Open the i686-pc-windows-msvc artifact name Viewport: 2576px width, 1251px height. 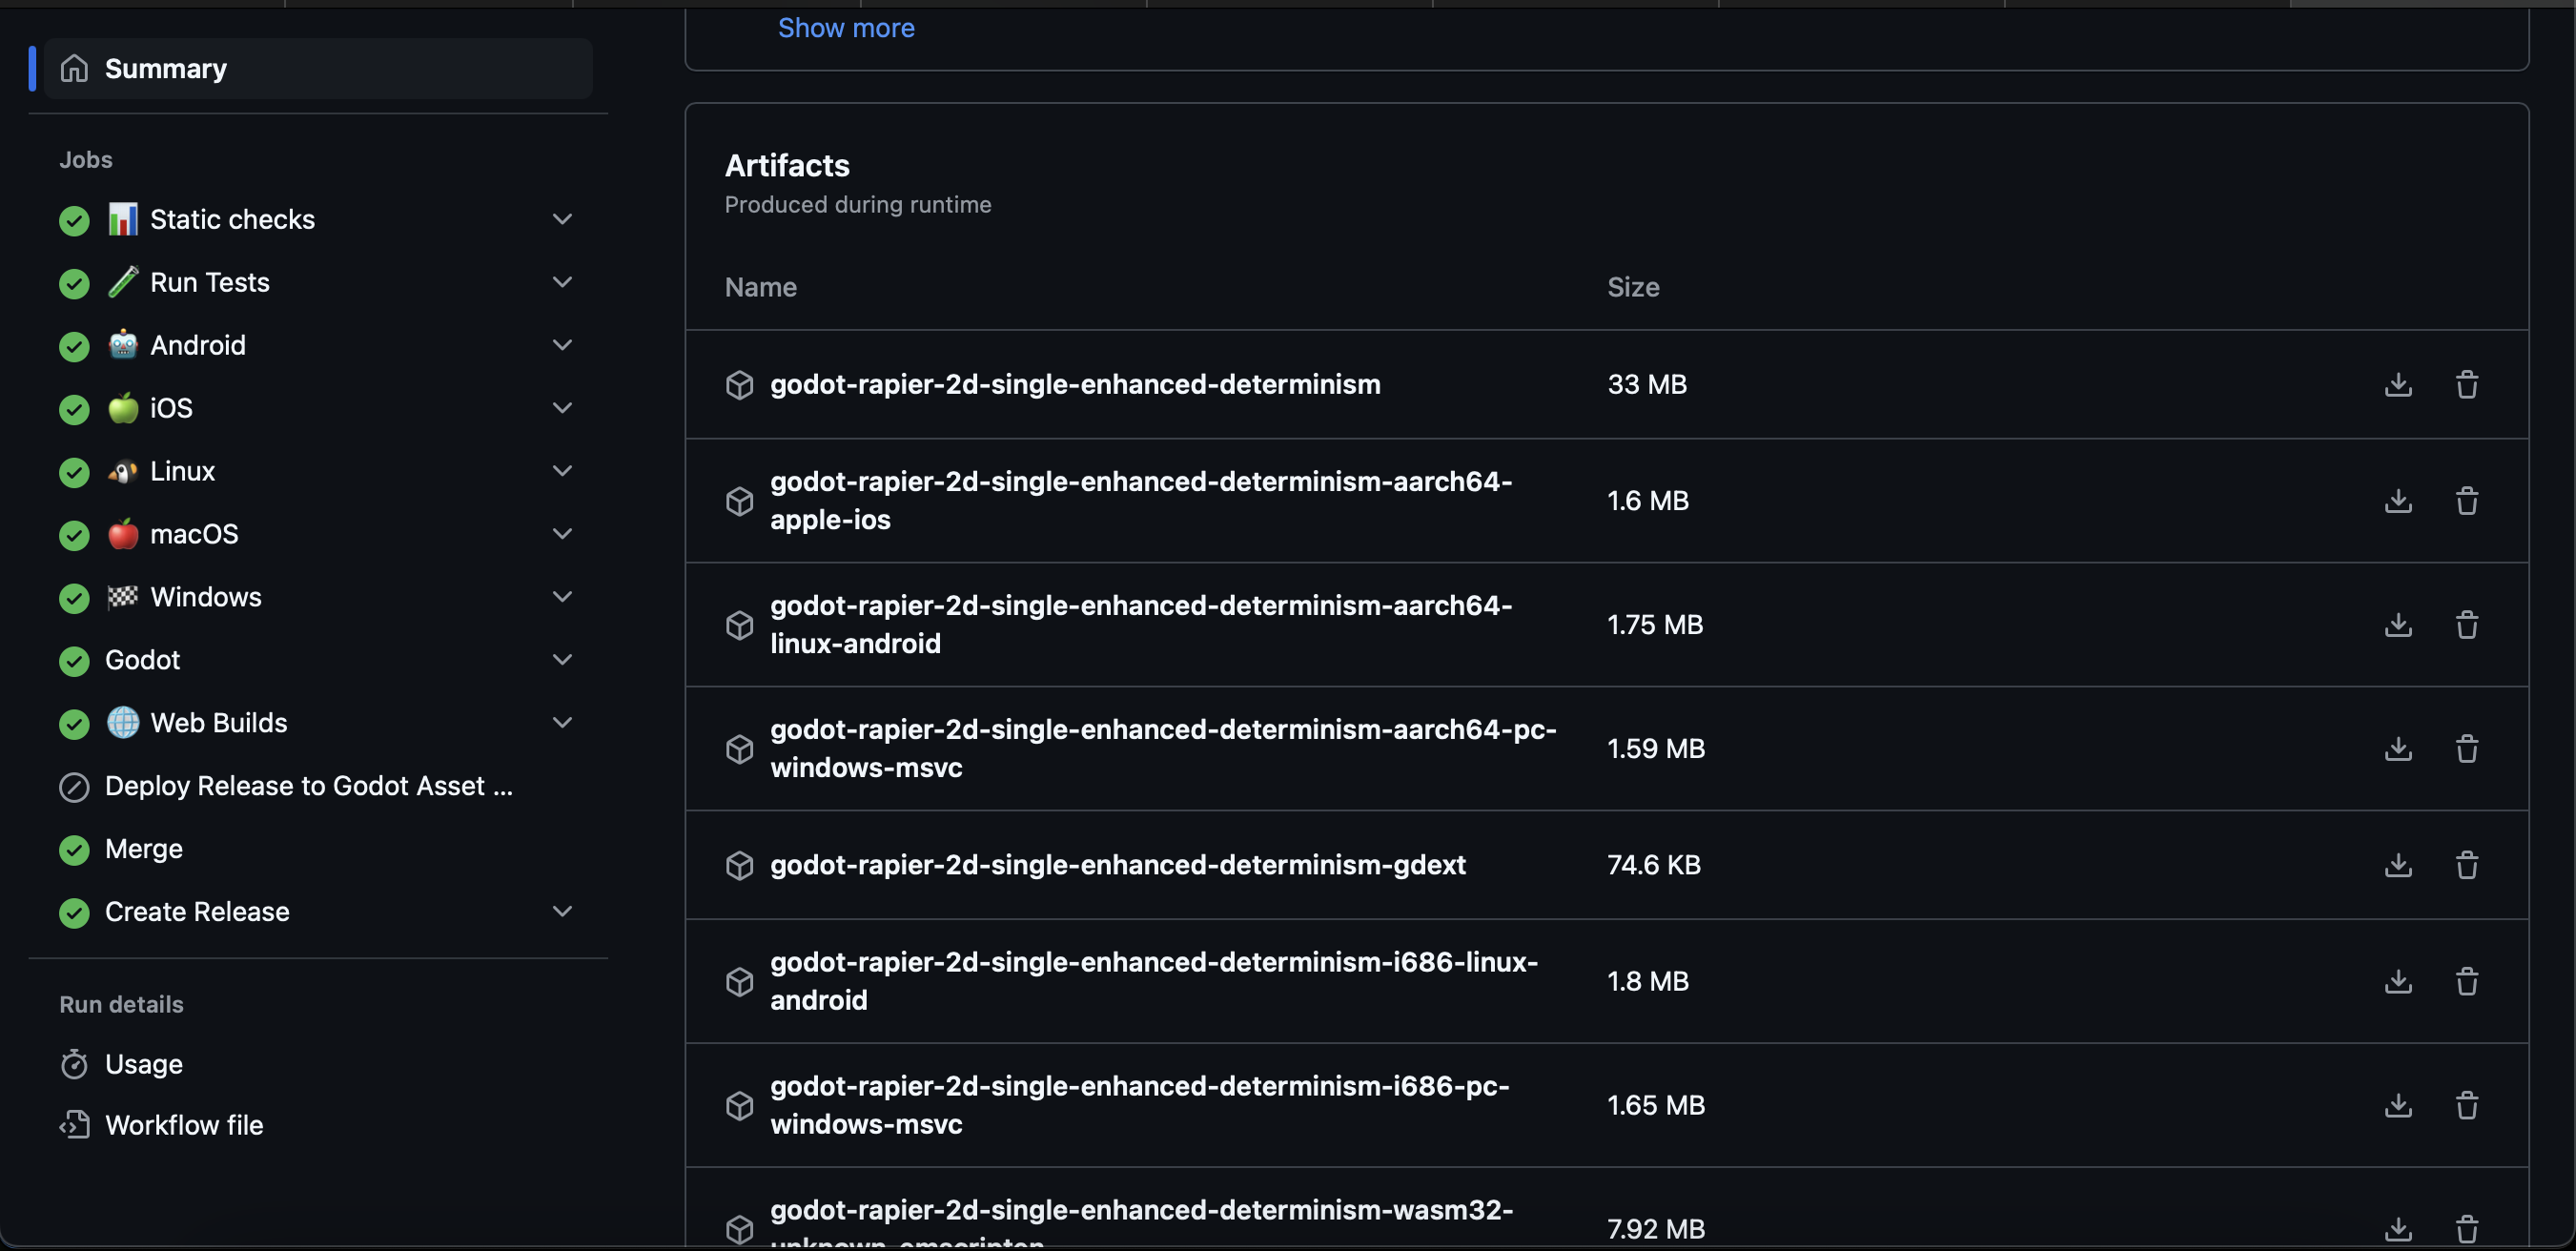point(1140,1105)
